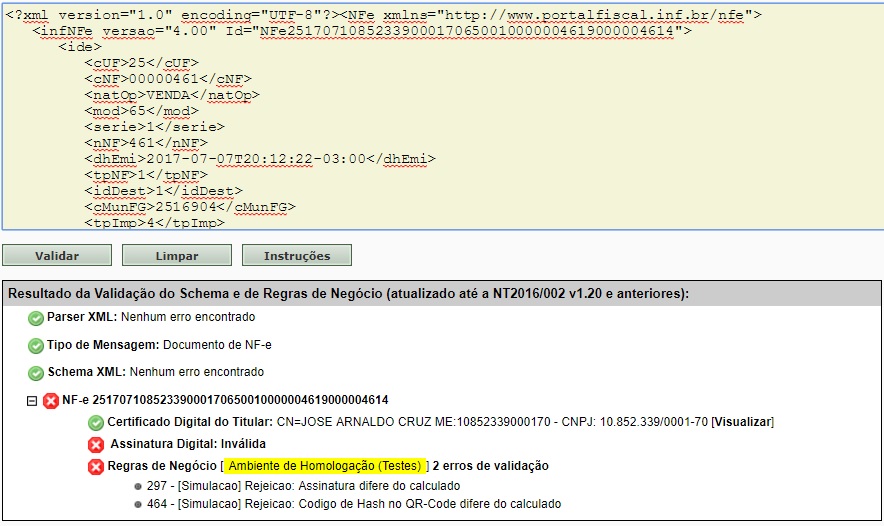The image size is (884, 526).
Task: Open the Visualizar certificate link
Action: coord(742,422)
